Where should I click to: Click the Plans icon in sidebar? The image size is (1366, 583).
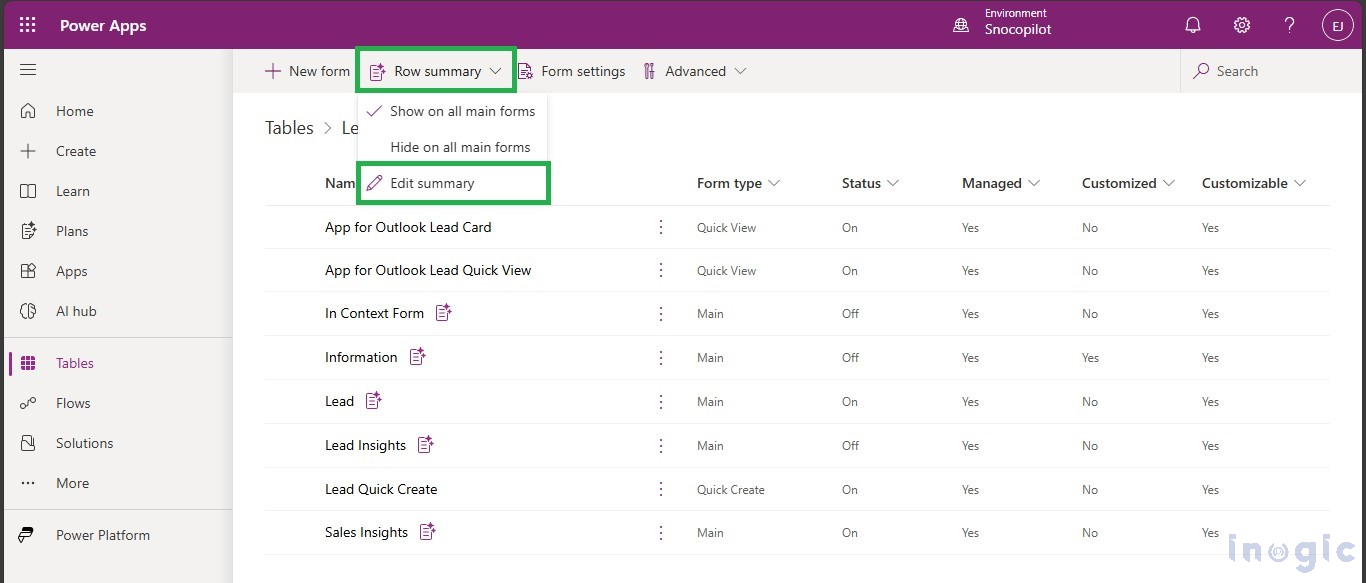(28, 231)
